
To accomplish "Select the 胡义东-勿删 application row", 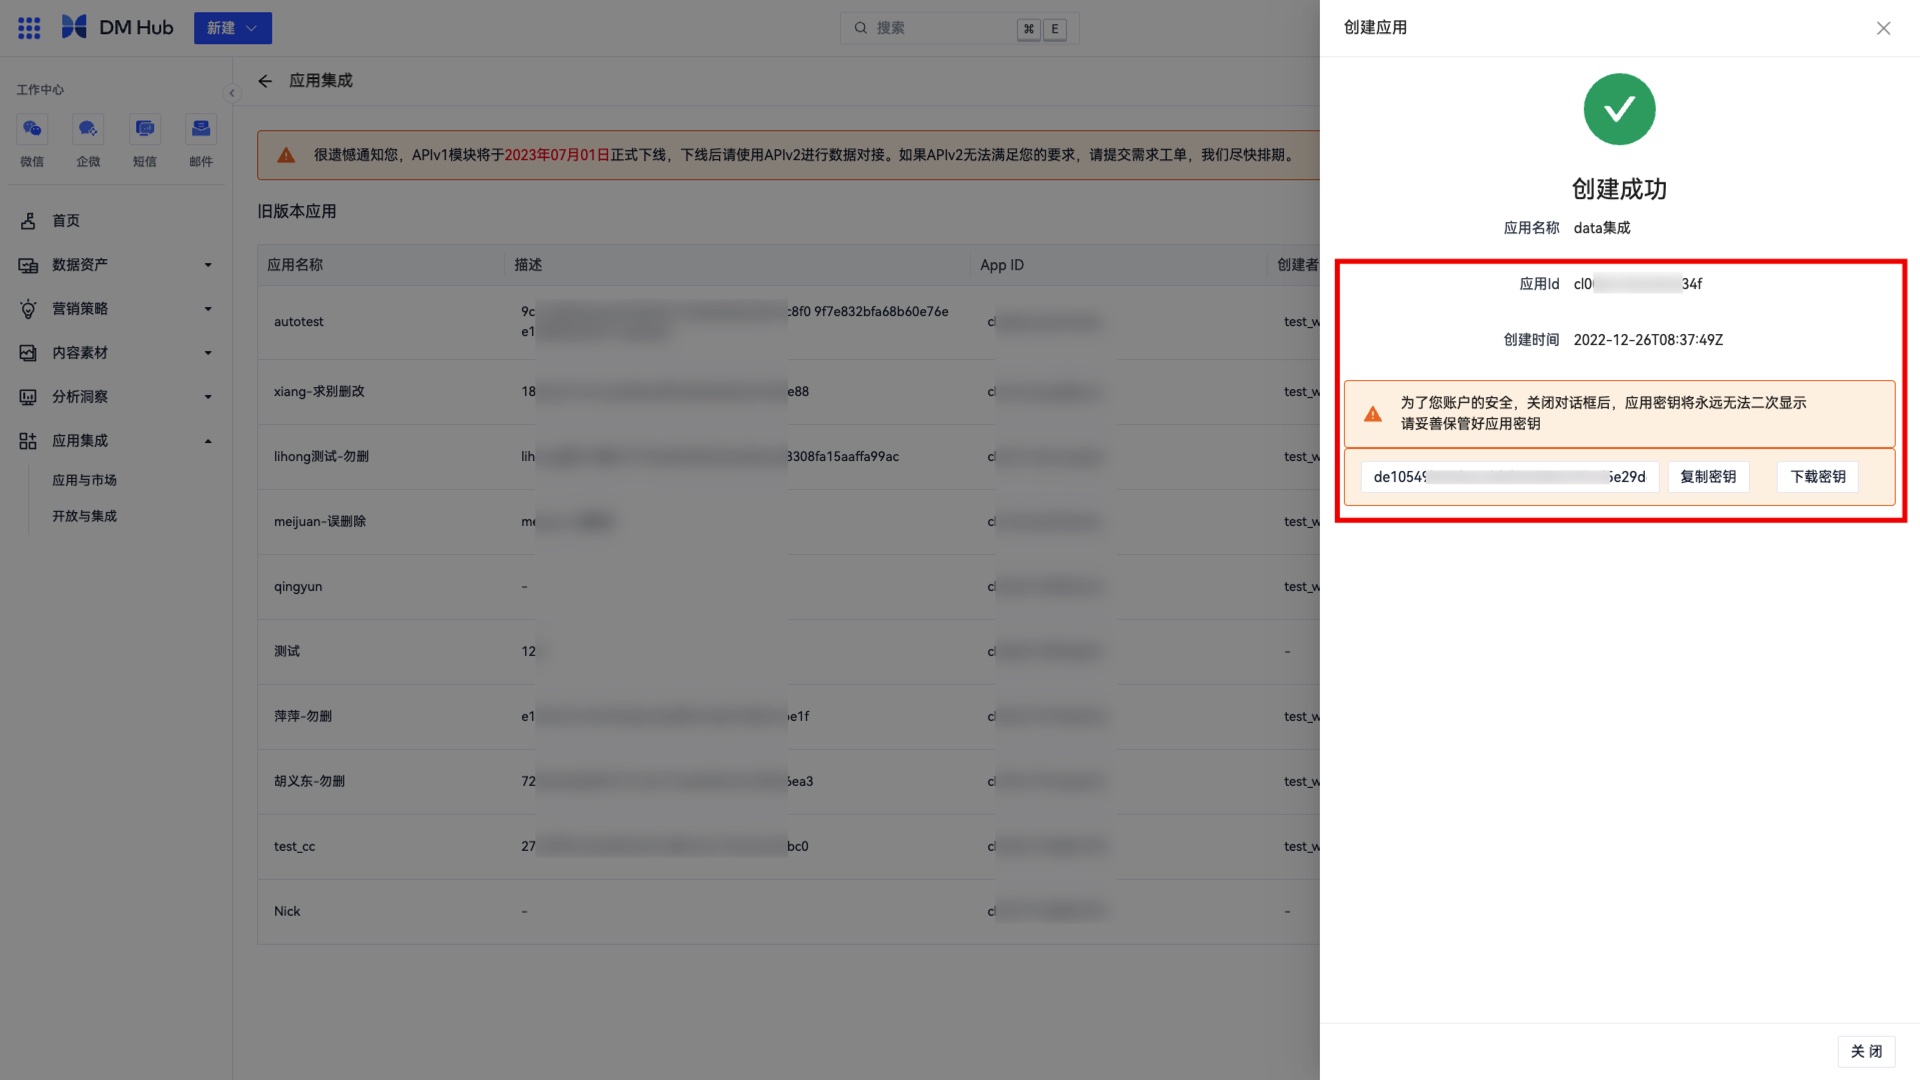I will [x=788, y=782].
